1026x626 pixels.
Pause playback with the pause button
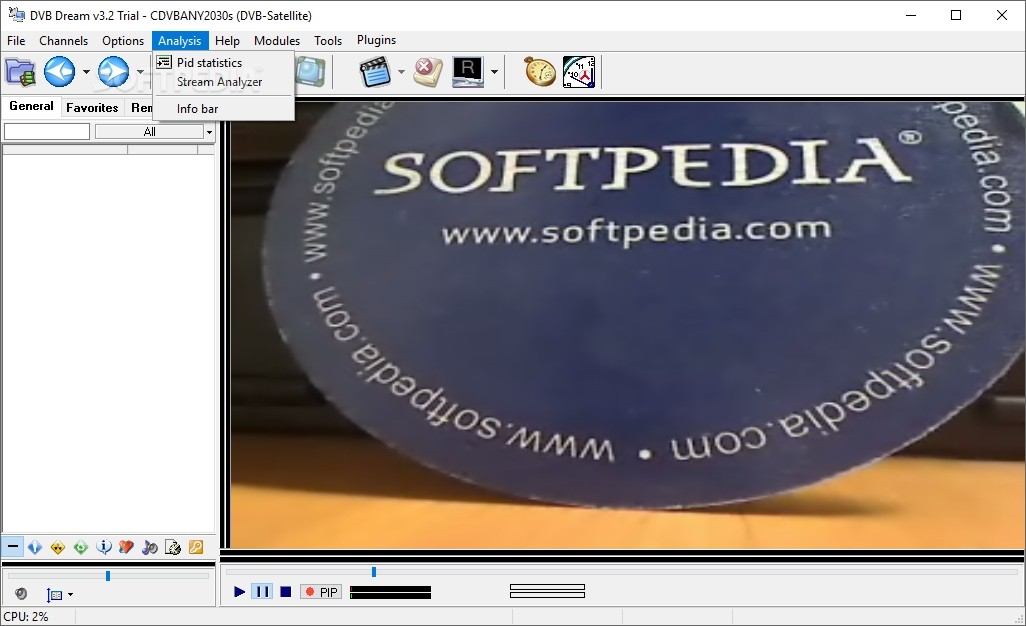262,591
